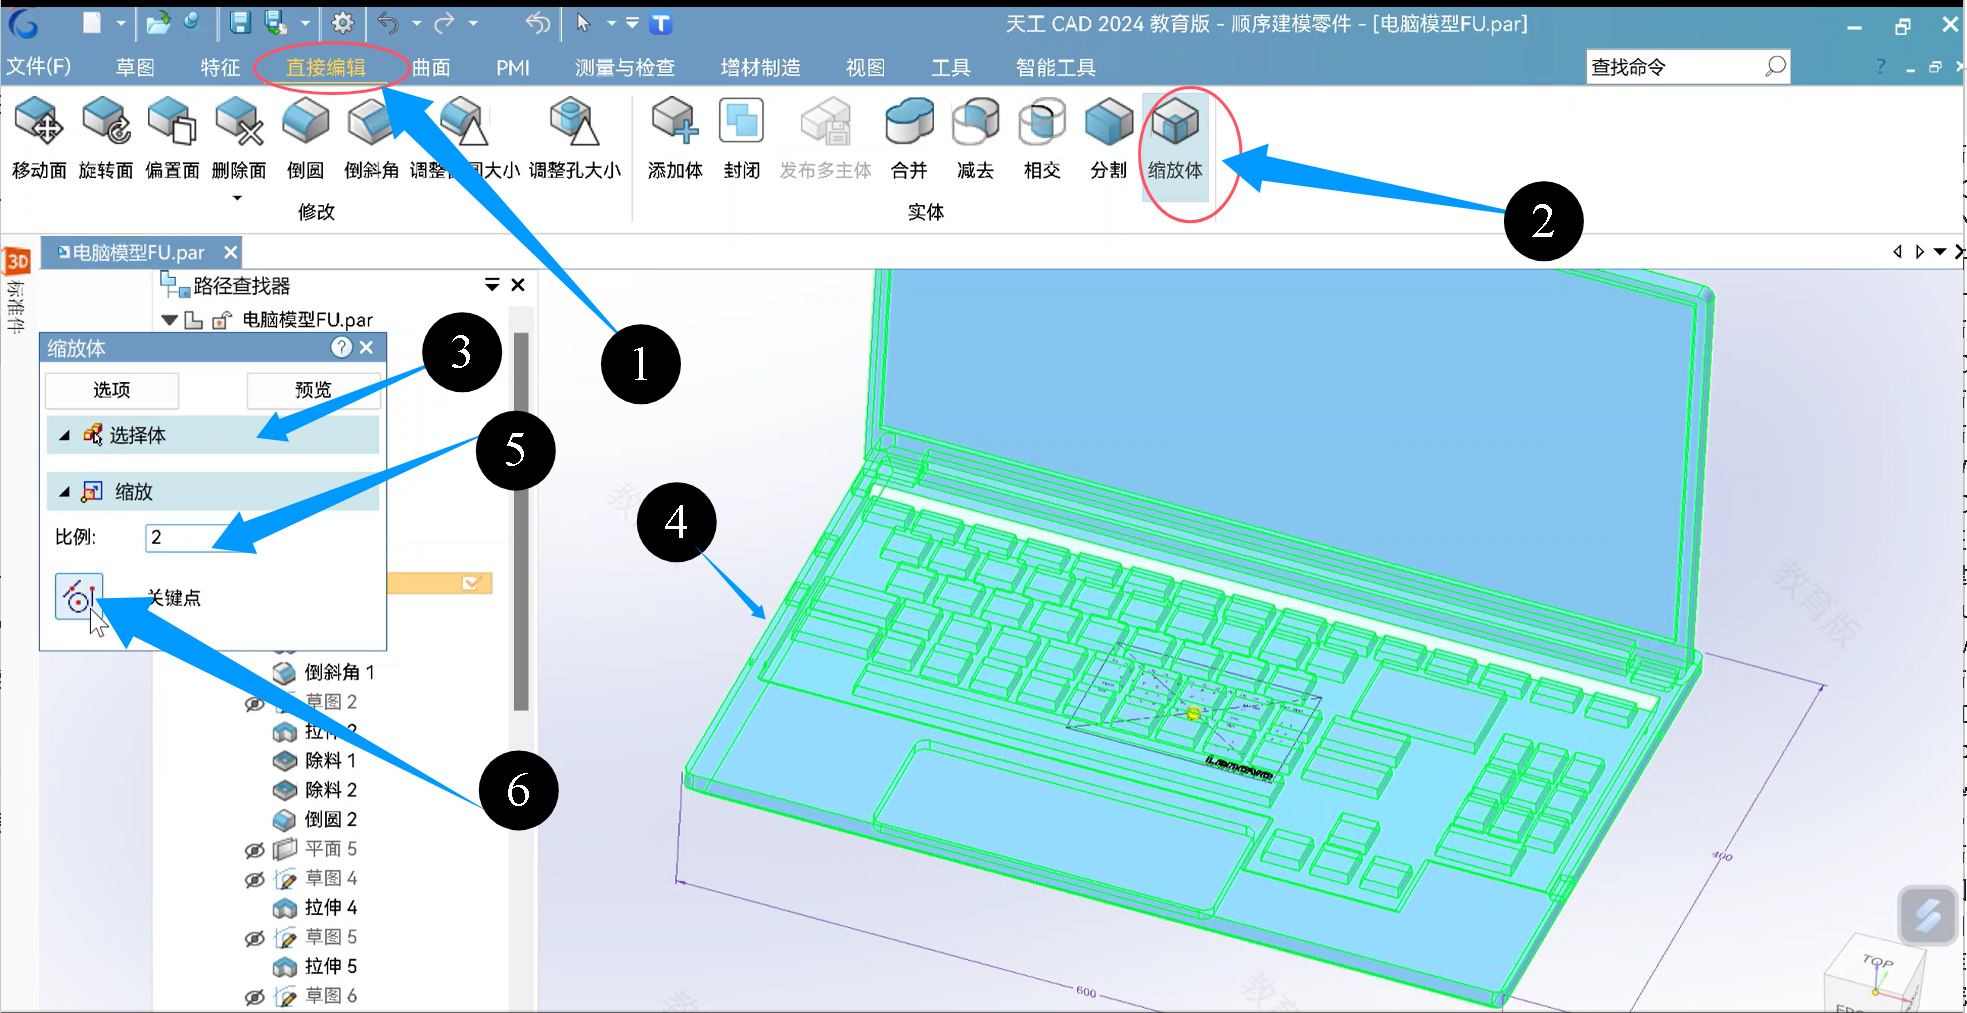This screenshot has width=1967, height=1013.
Task: Switch to the 直接编辑 ribbon tab
Action: coord(326,67)
